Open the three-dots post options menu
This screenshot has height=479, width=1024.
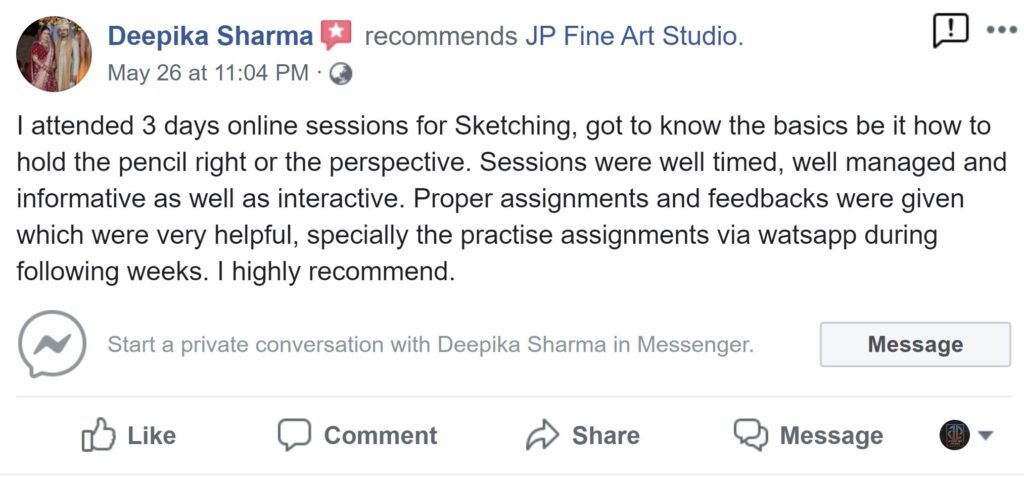1002,30
